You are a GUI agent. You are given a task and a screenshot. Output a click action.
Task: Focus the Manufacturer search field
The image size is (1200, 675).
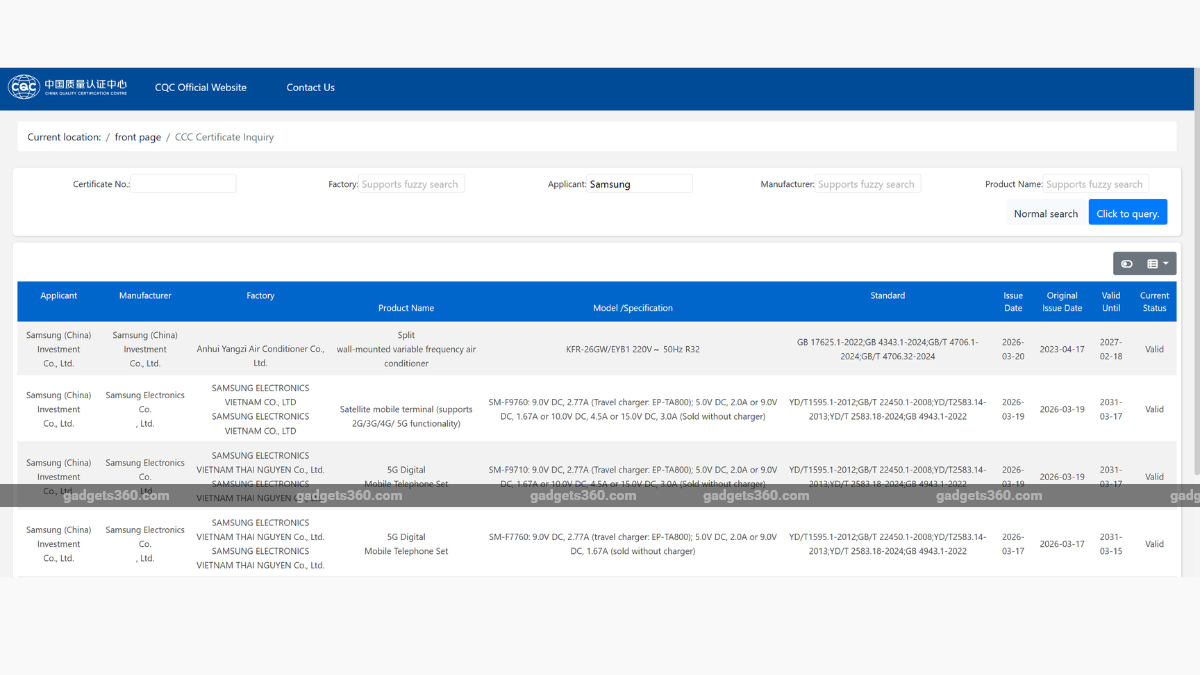coord(867,184)
